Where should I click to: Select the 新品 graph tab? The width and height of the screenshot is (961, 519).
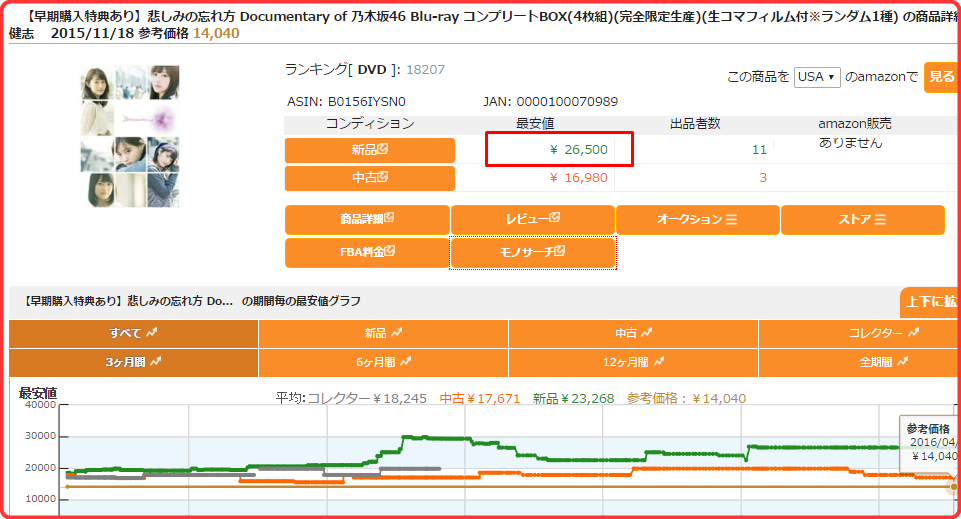click(383, 333)
